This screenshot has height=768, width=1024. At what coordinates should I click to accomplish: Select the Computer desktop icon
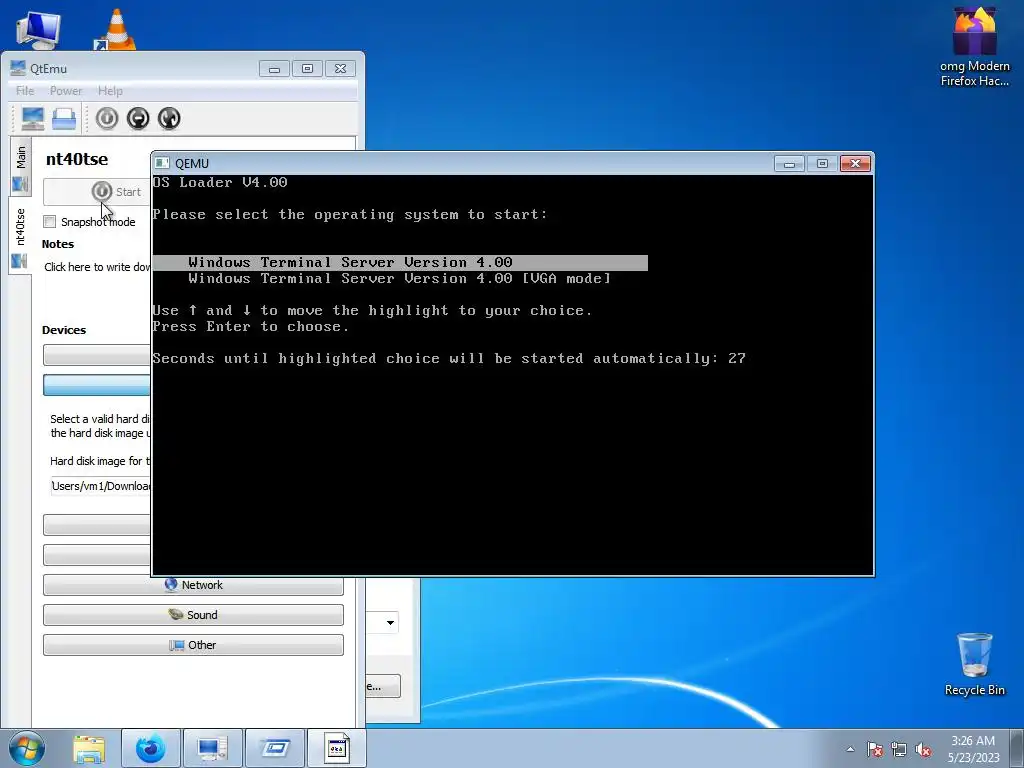[x=38, y=29]
